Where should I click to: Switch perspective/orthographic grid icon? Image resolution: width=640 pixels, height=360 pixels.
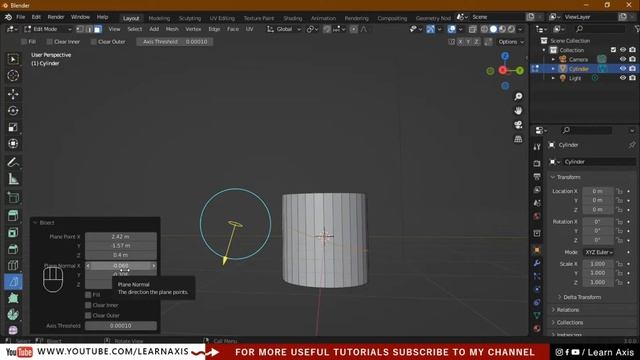coord(518,139)
